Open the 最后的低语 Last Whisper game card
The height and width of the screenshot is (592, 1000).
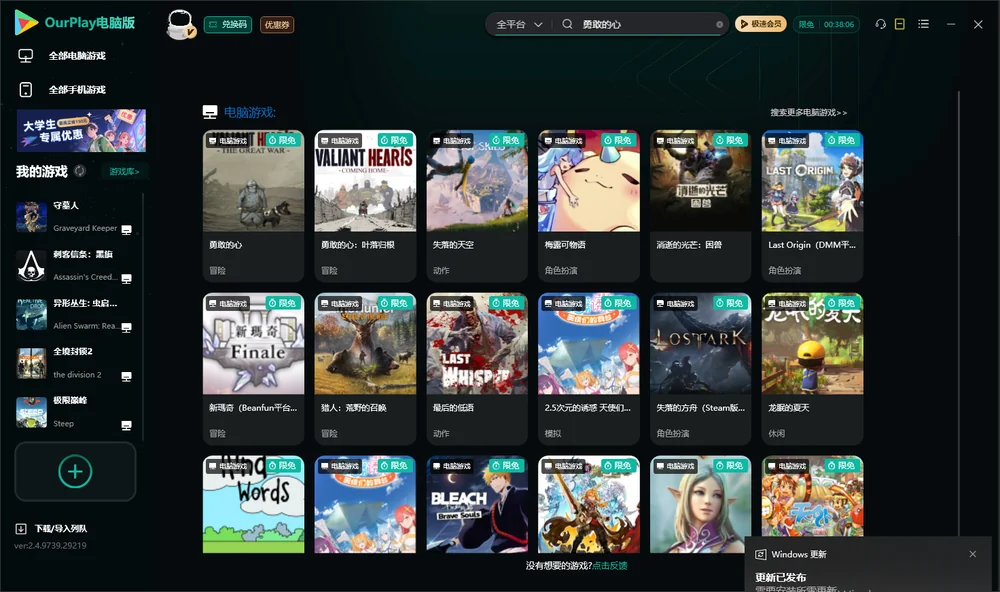(477, 369)
